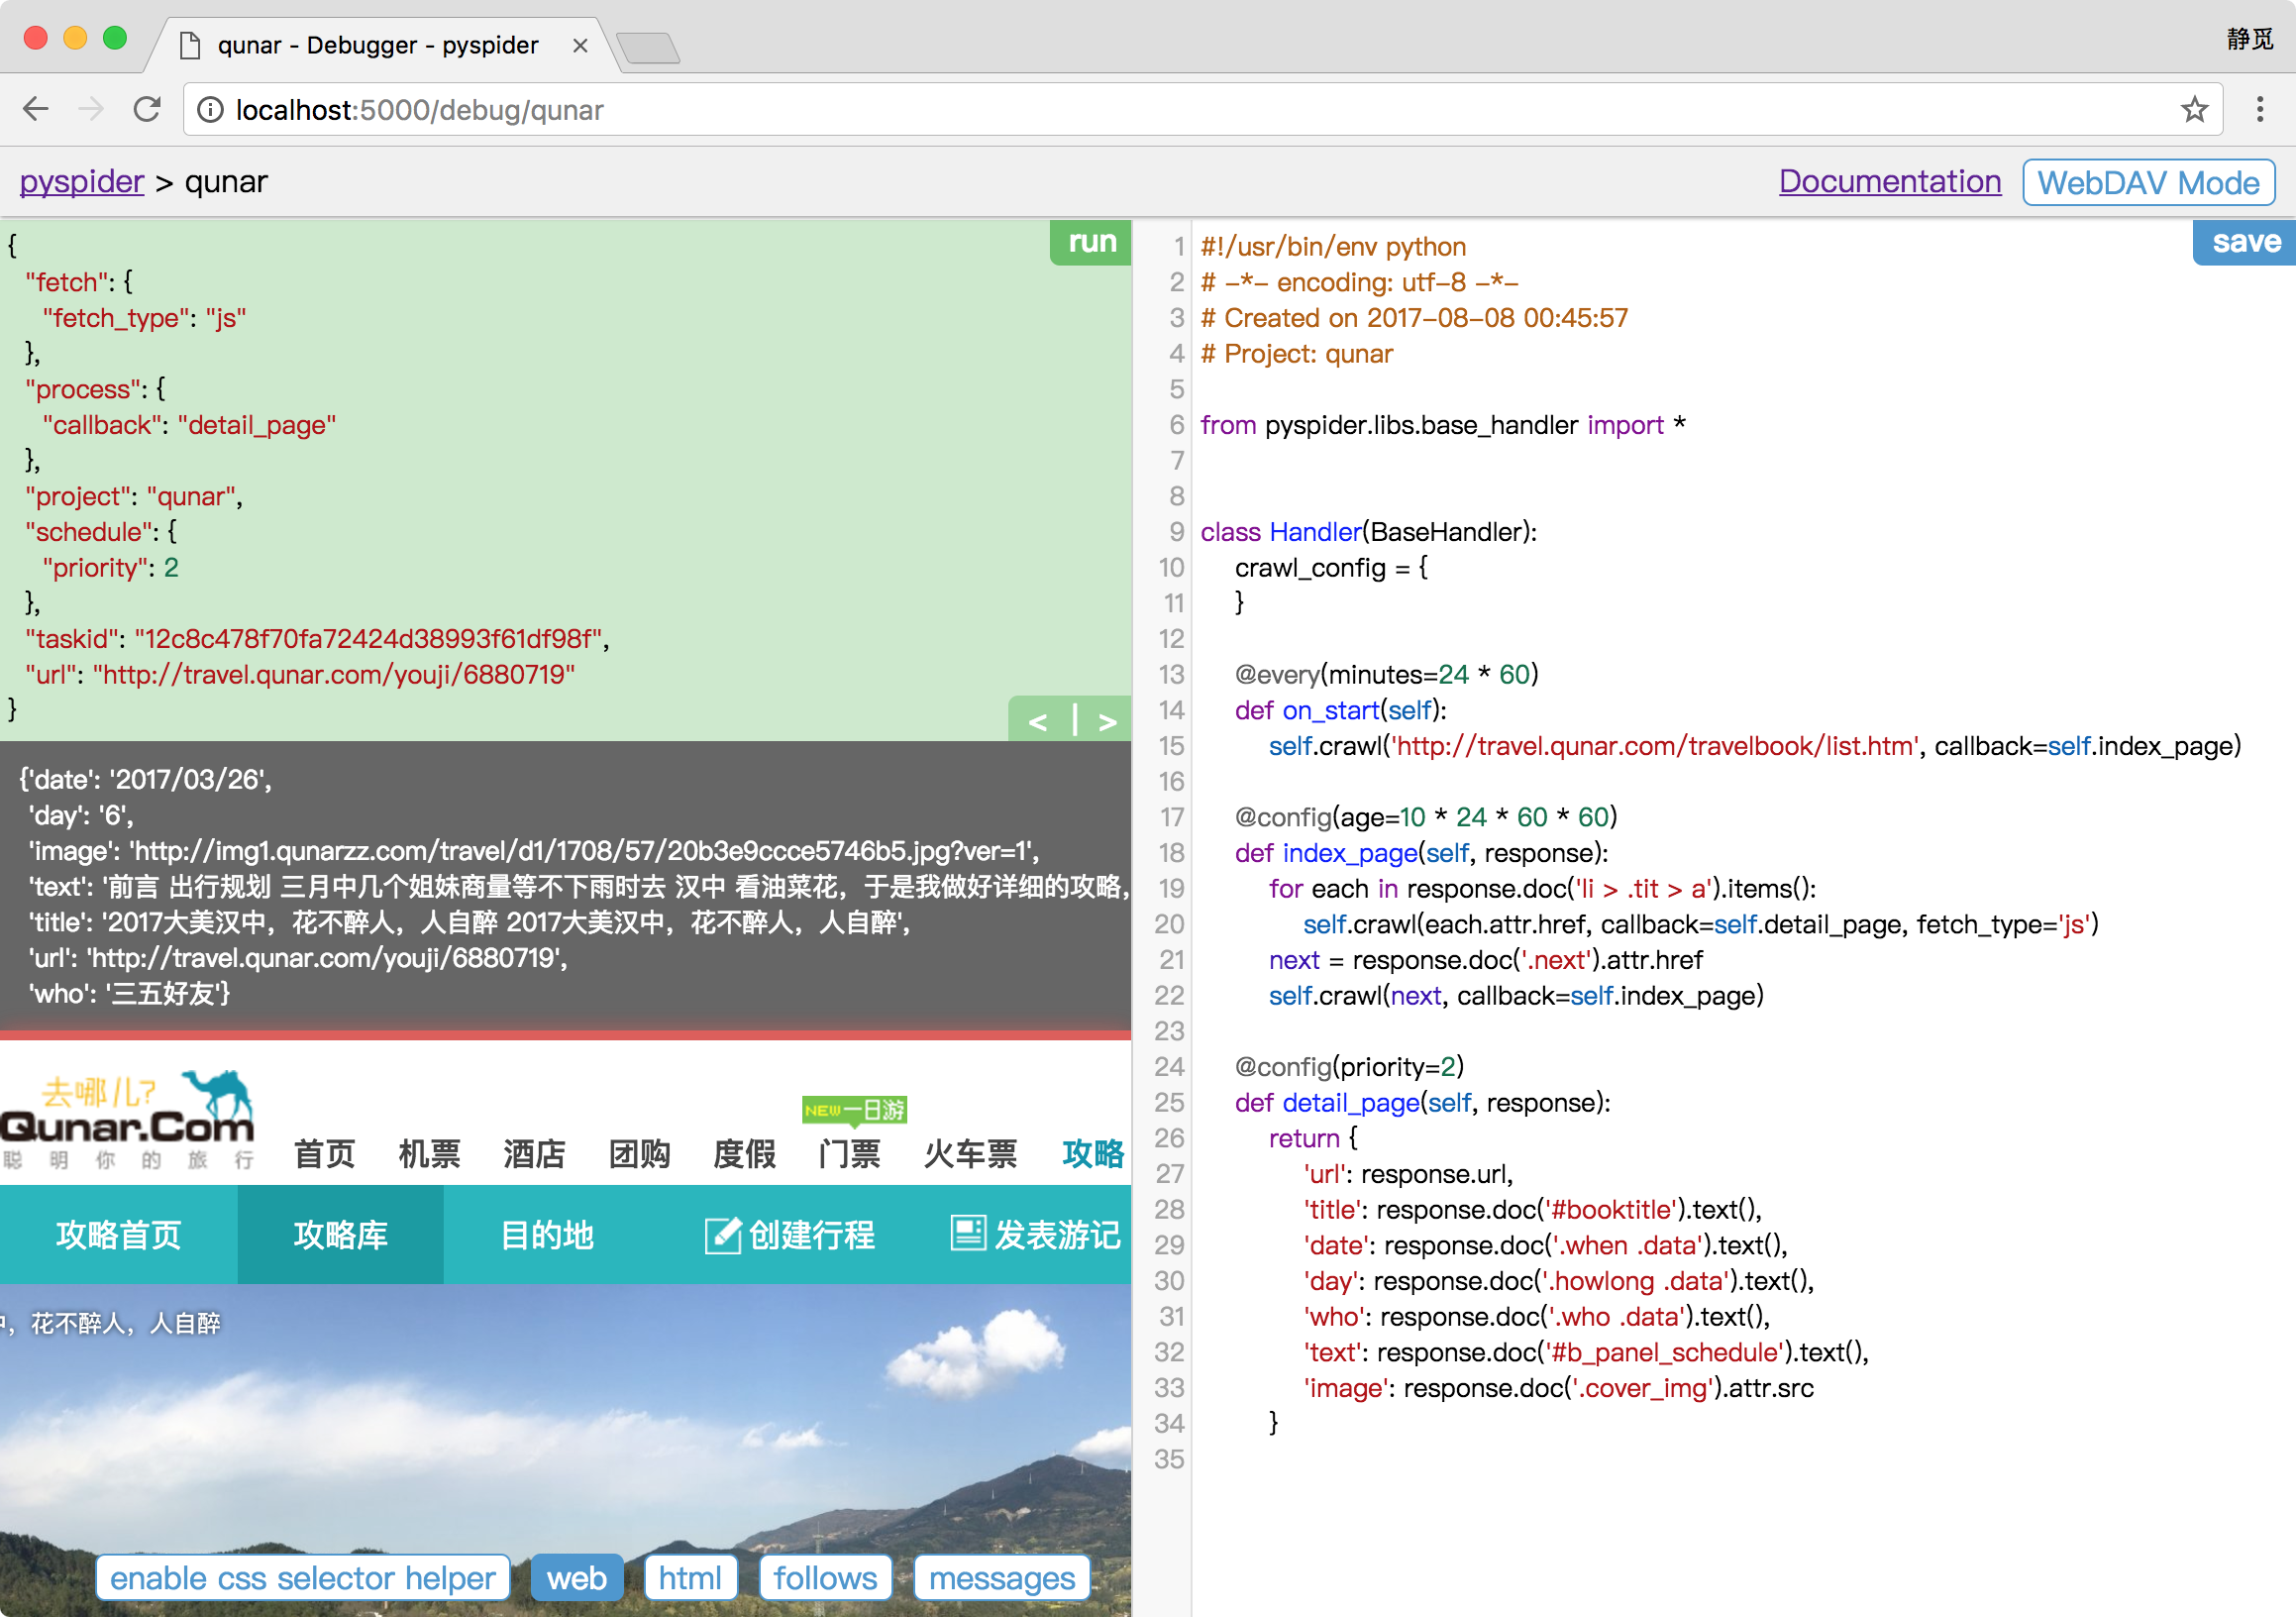Open the follows tab

click(x=824, y=1577)
